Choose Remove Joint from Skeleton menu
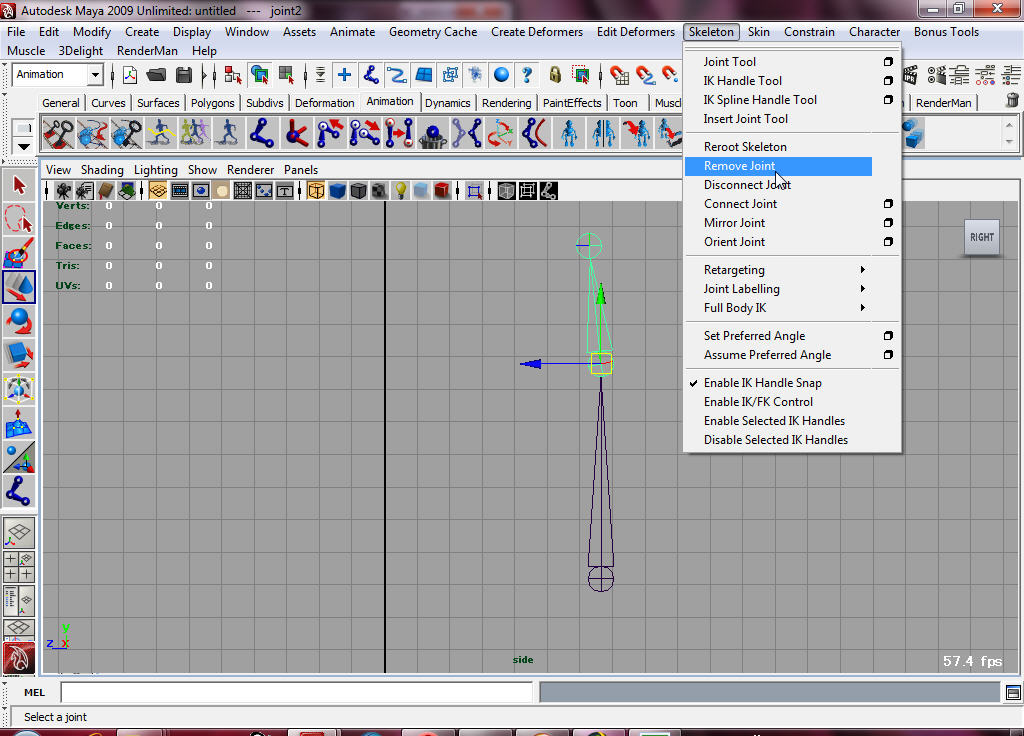1024x736 pixels. [x=778, y=166]
